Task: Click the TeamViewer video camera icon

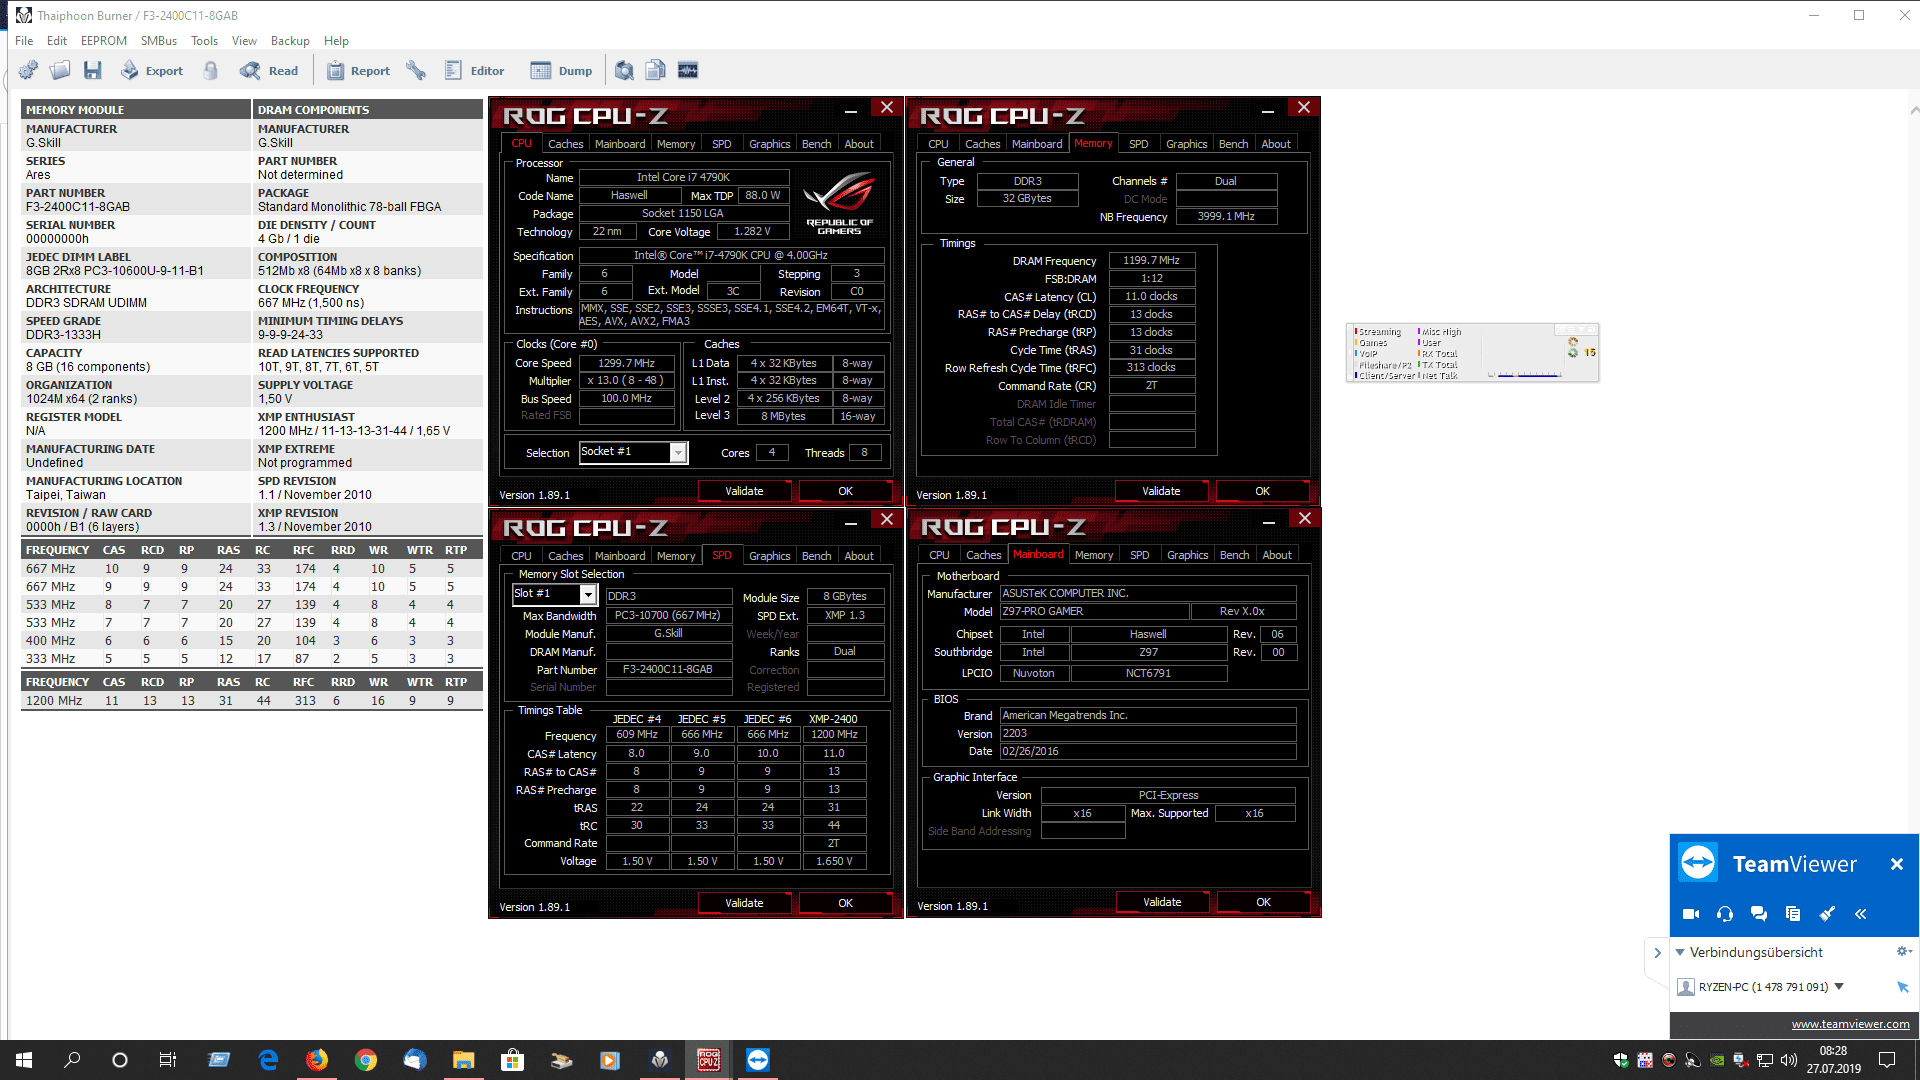Action: [x=1691, y=913]
